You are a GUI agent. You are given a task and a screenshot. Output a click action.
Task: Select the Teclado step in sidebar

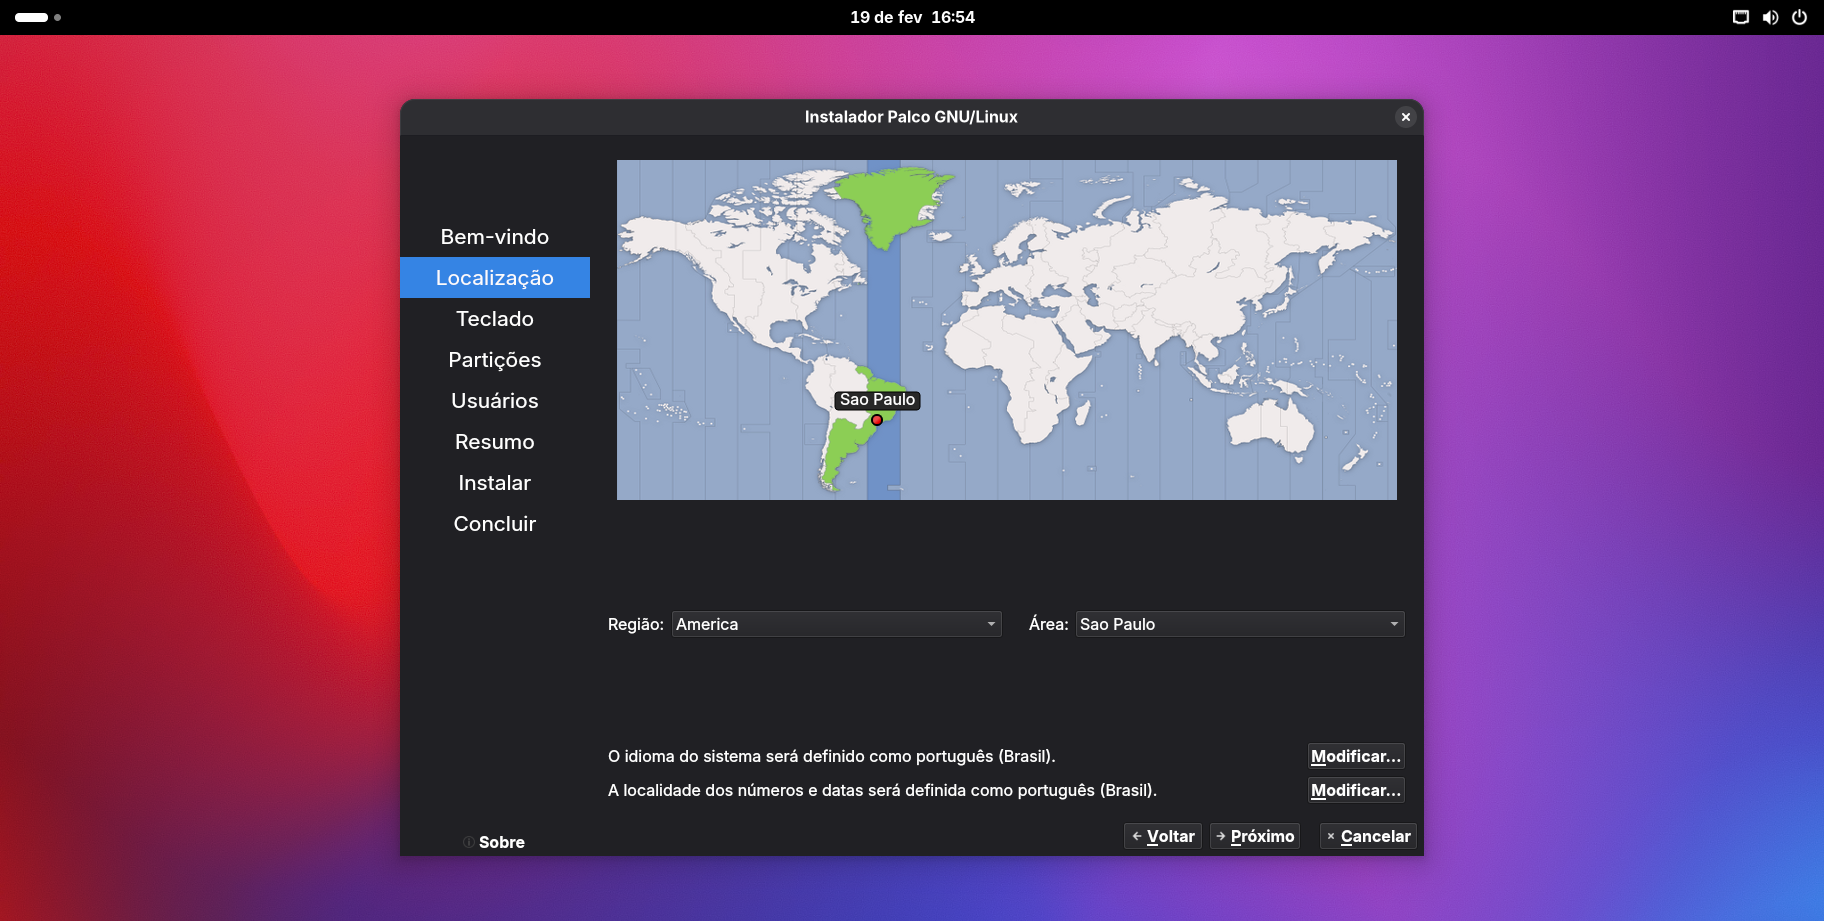(495, 319)
